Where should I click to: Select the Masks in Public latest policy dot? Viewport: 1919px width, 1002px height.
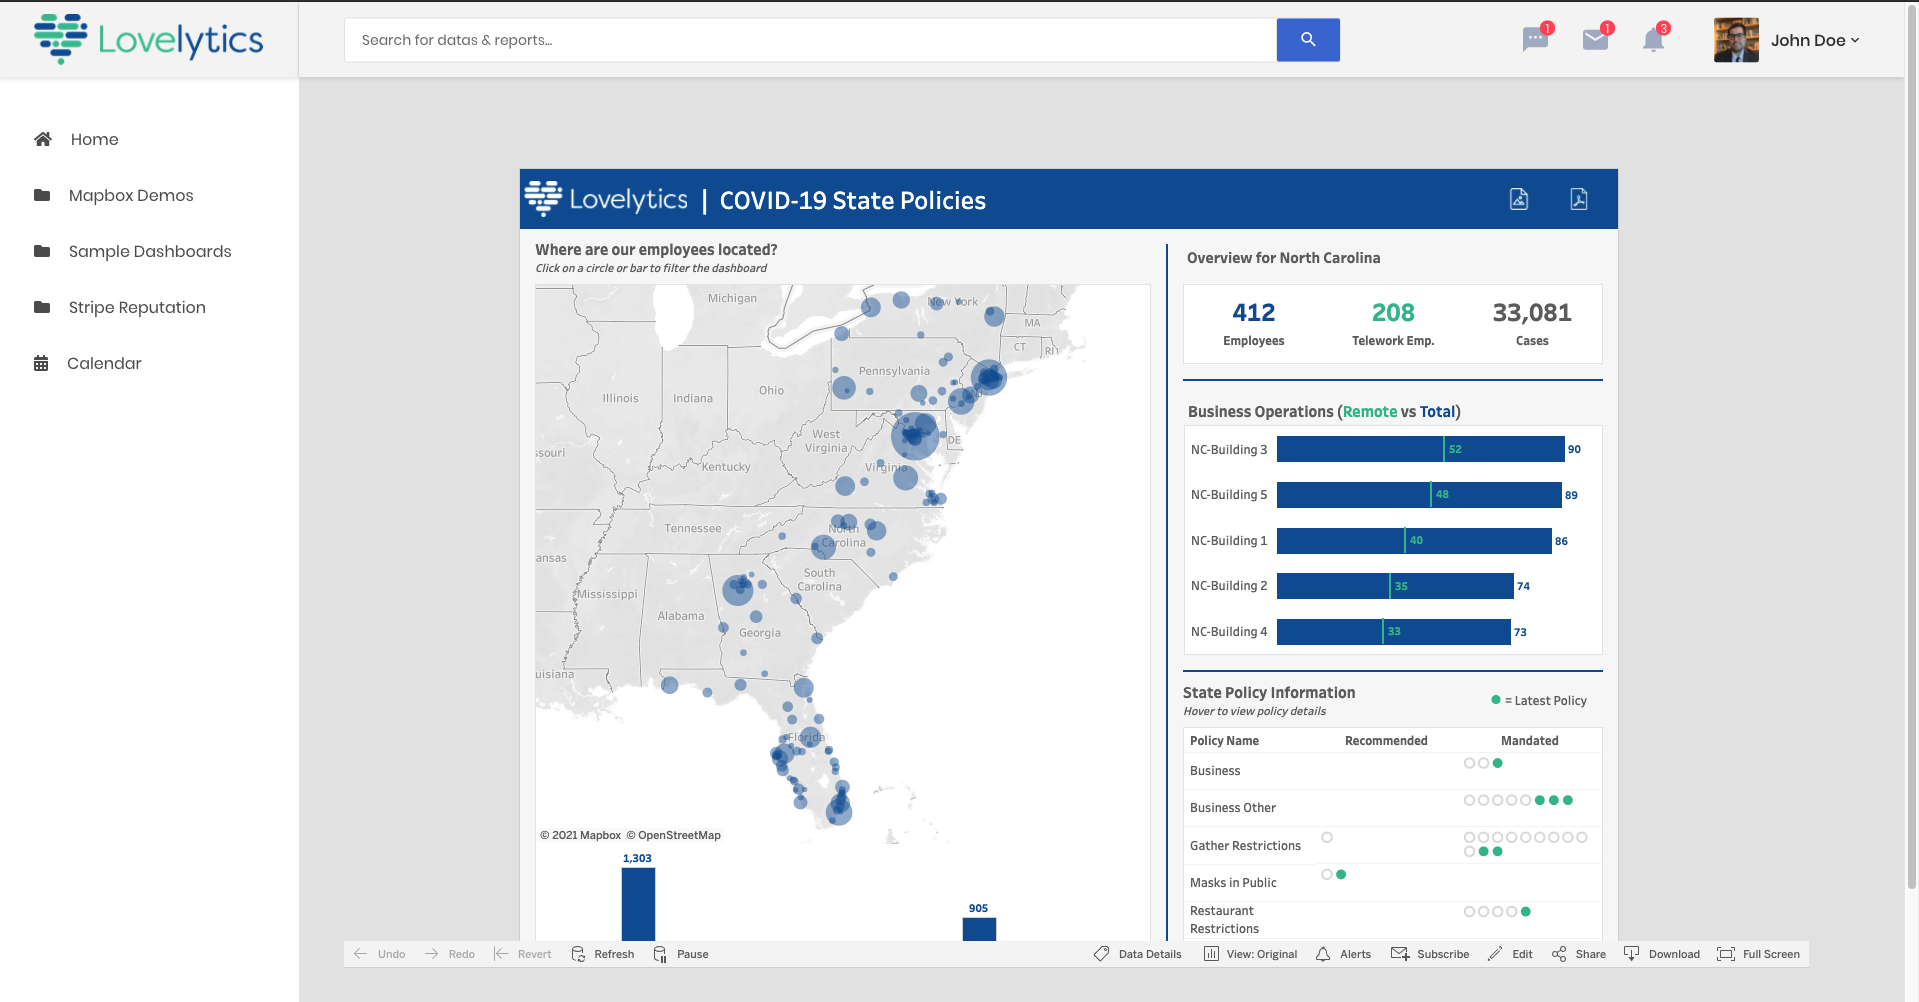[x=1341, y=875]
